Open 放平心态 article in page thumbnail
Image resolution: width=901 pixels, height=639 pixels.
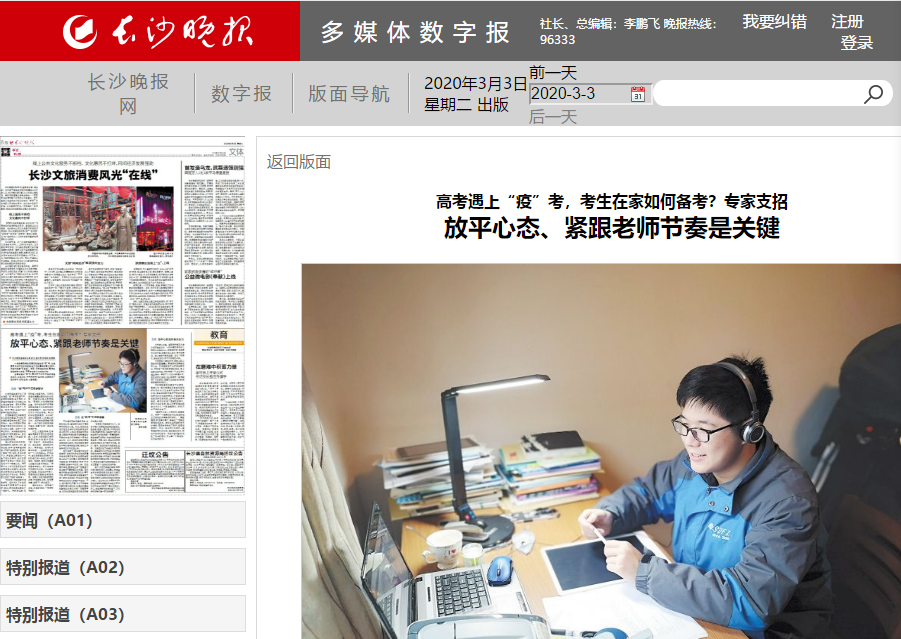click(74, 343)
